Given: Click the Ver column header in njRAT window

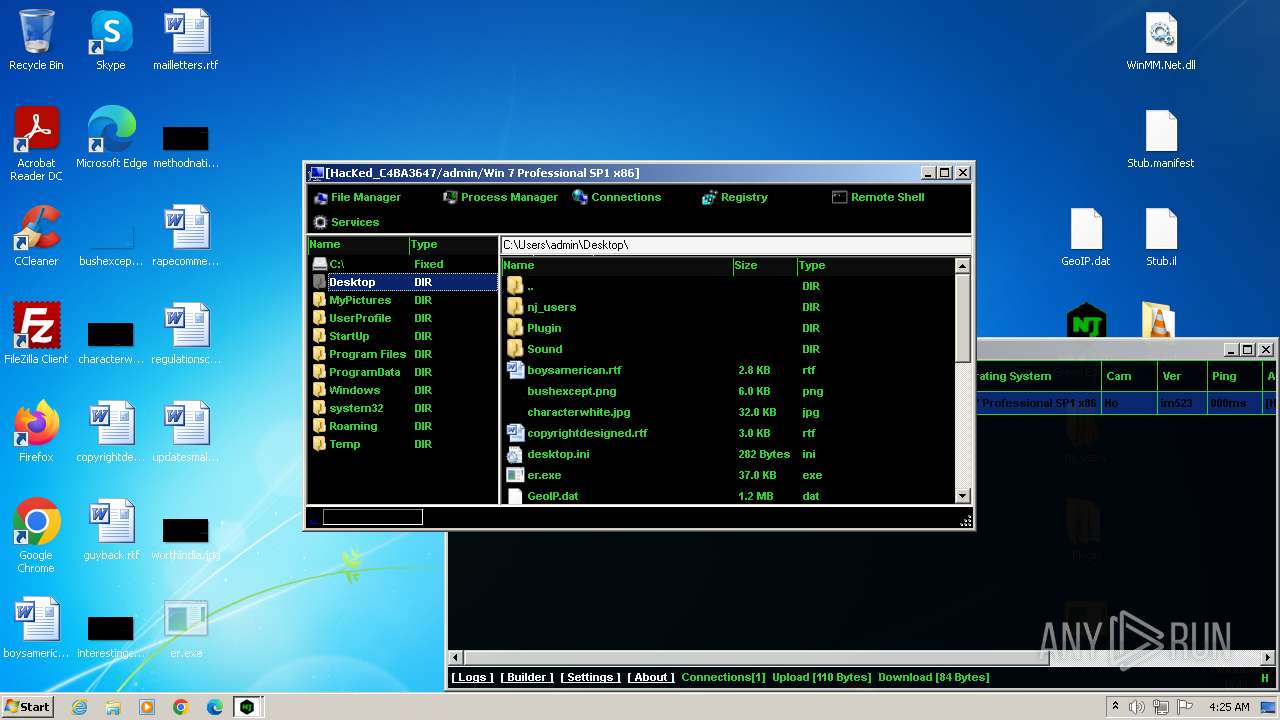Looking at the screenshot, I should point(1181,376).
